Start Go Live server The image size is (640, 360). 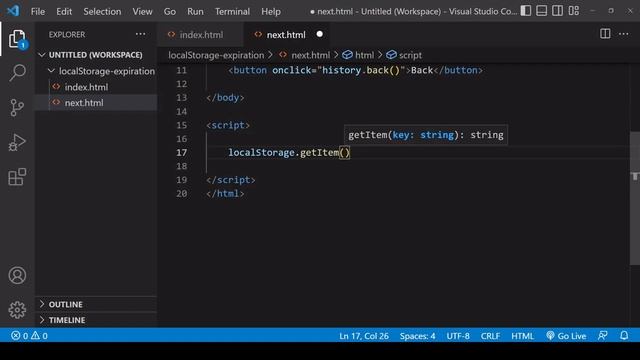[x=566, y=336]
